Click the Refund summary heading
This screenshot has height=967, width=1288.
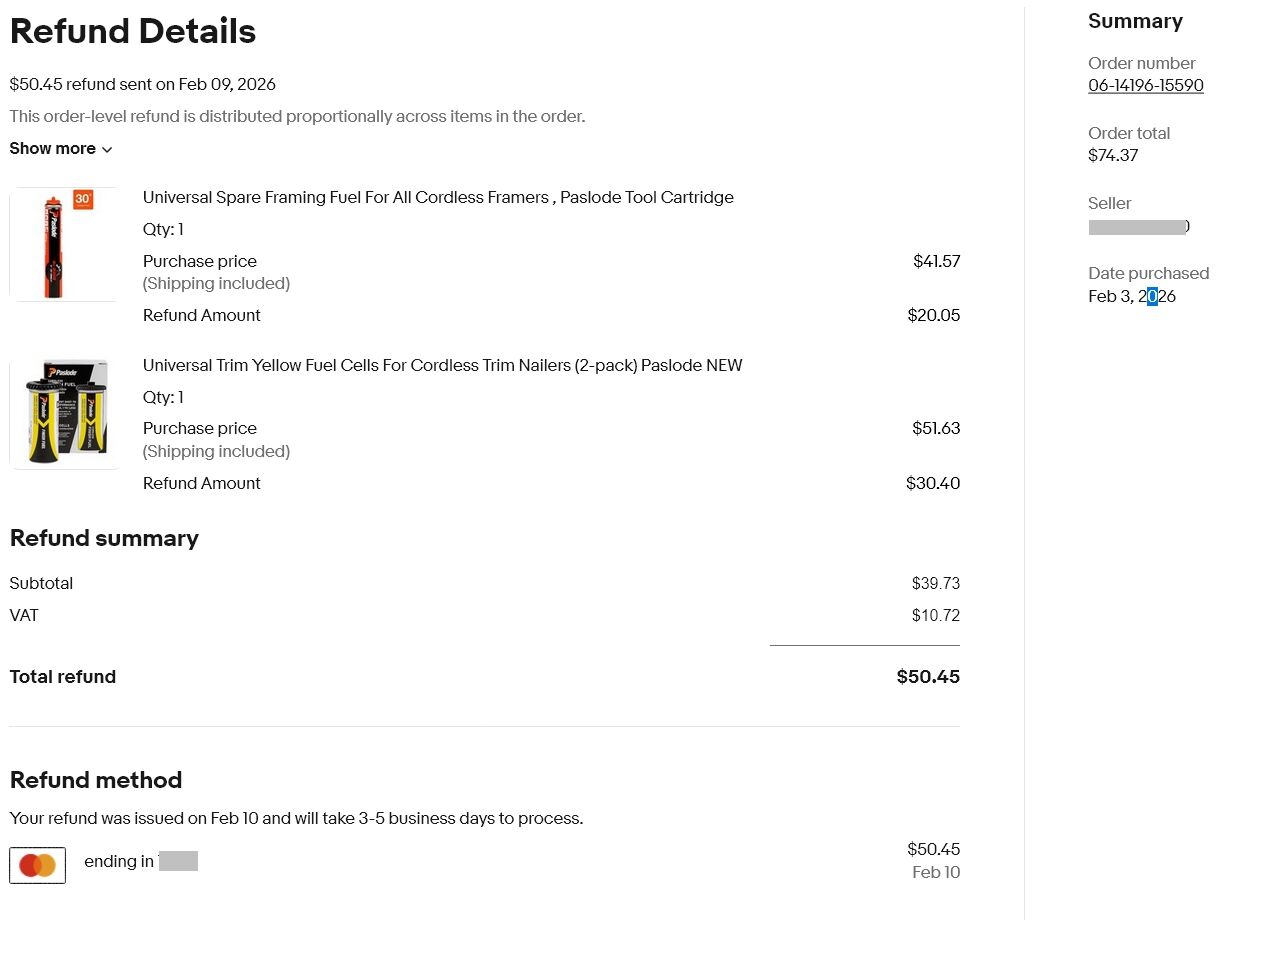point(104,539)
